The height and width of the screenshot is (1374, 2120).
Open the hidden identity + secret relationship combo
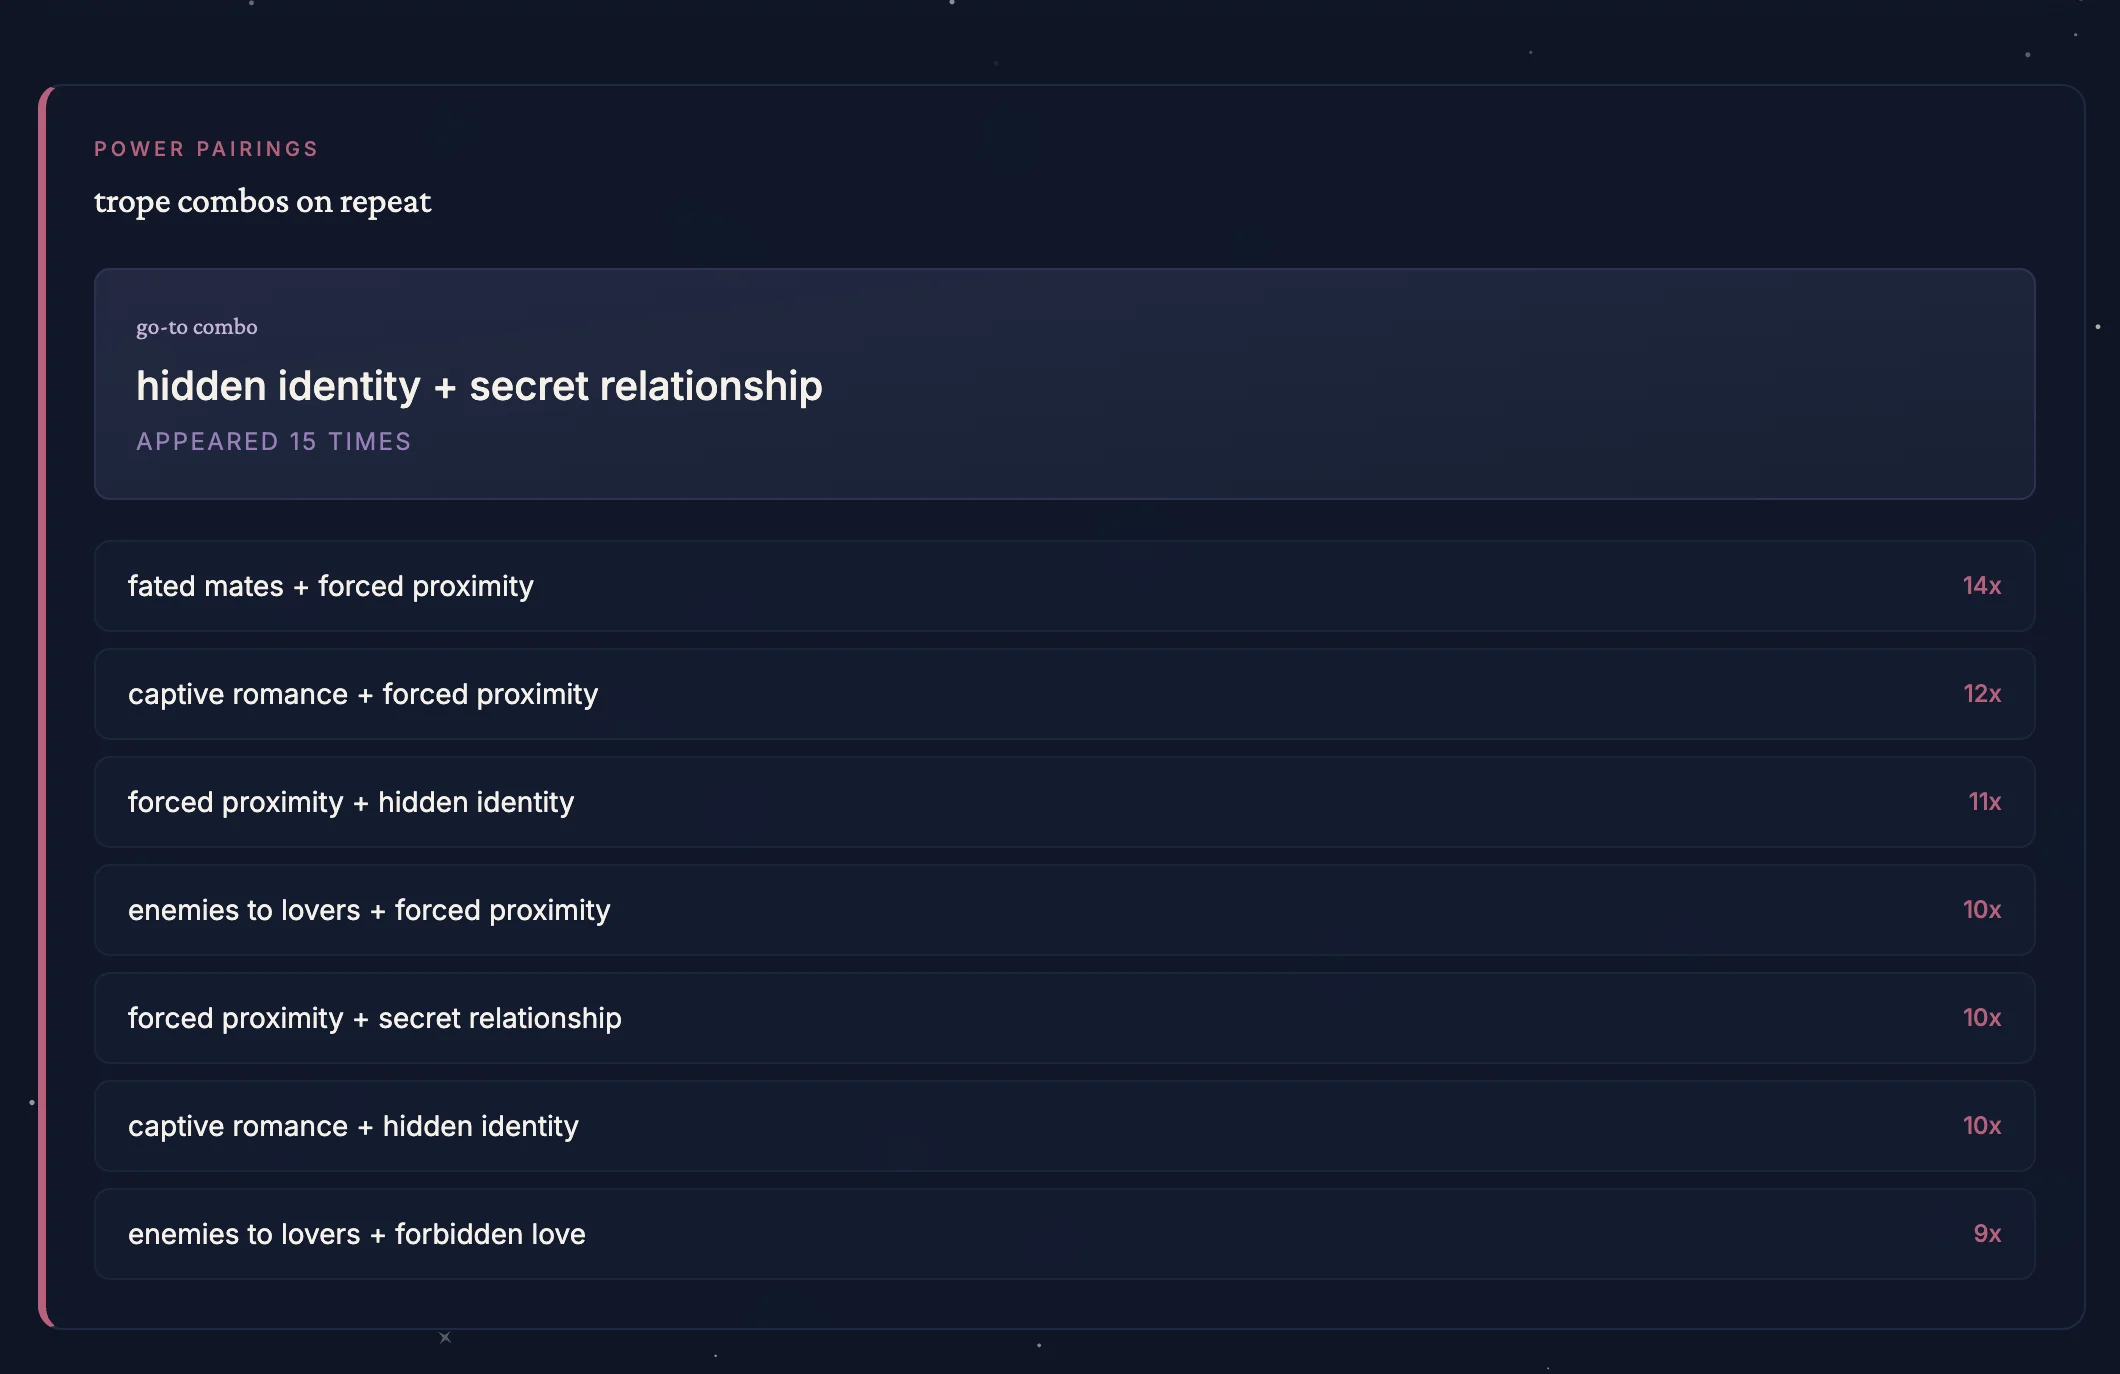coord(479,386)
